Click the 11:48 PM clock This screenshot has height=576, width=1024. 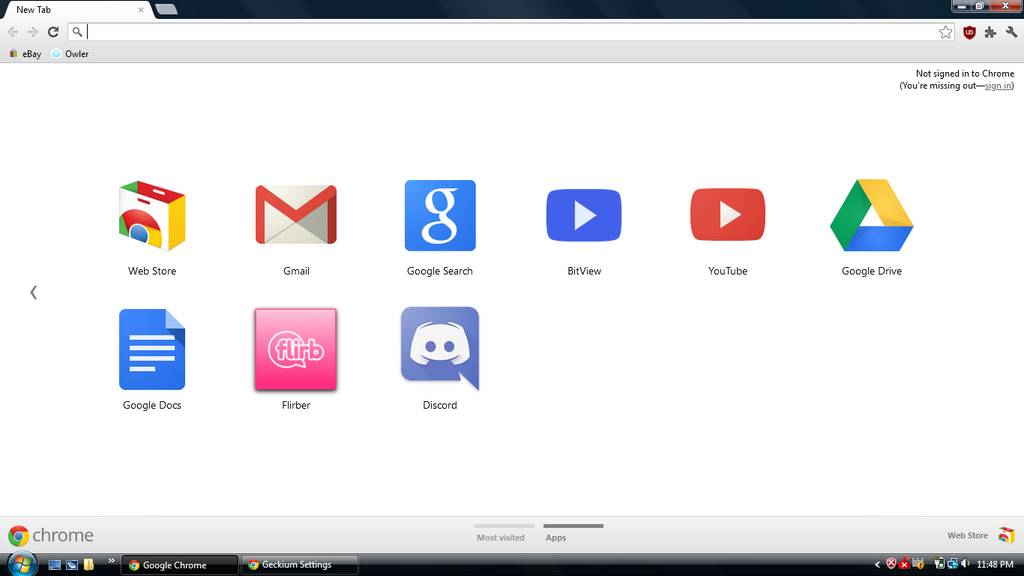995,564
